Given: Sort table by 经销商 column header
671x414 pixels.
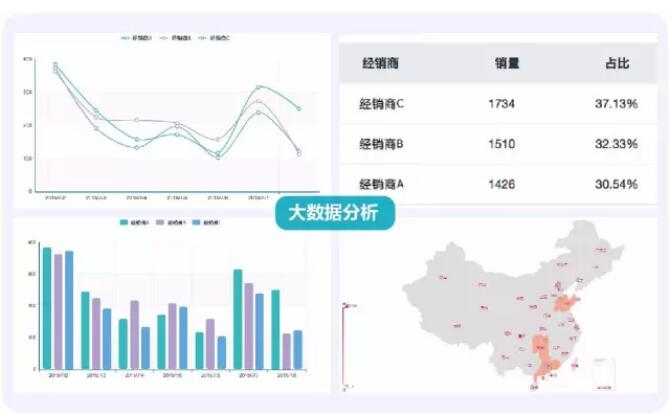Looking at the screenshot, I should 379,63.
